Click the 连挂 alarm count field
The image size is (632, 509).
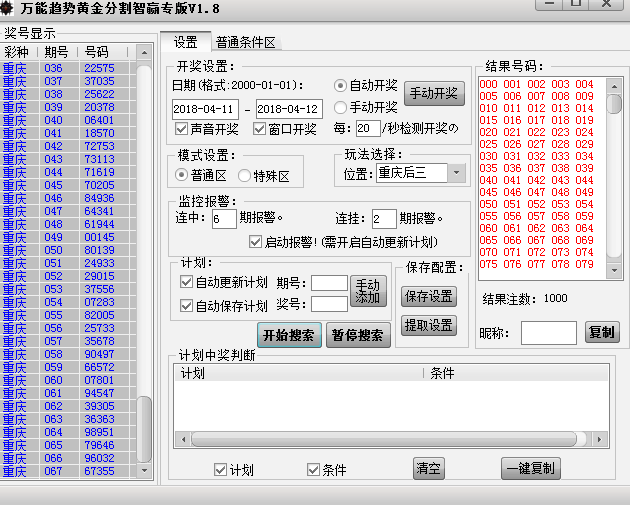point(384,218)
